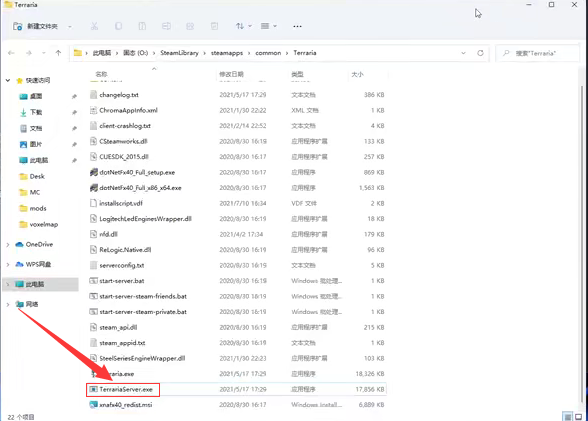Click the Copy icon in toolbar
588x421 pixels.
[x=118, y=26]
